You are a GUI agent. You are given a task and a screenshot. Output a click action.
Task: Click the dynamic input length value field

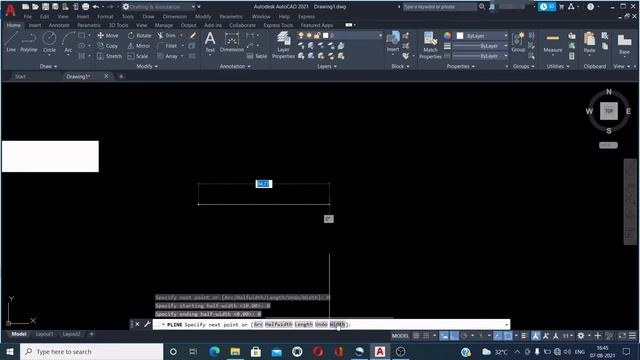click(264, 184)
